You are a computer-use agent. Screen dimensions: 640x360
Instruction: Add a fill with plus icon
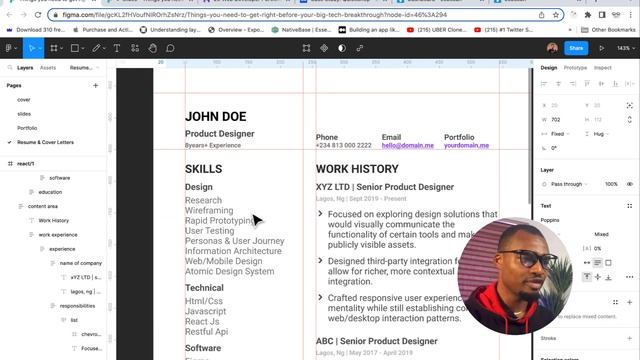click(629, 302)
